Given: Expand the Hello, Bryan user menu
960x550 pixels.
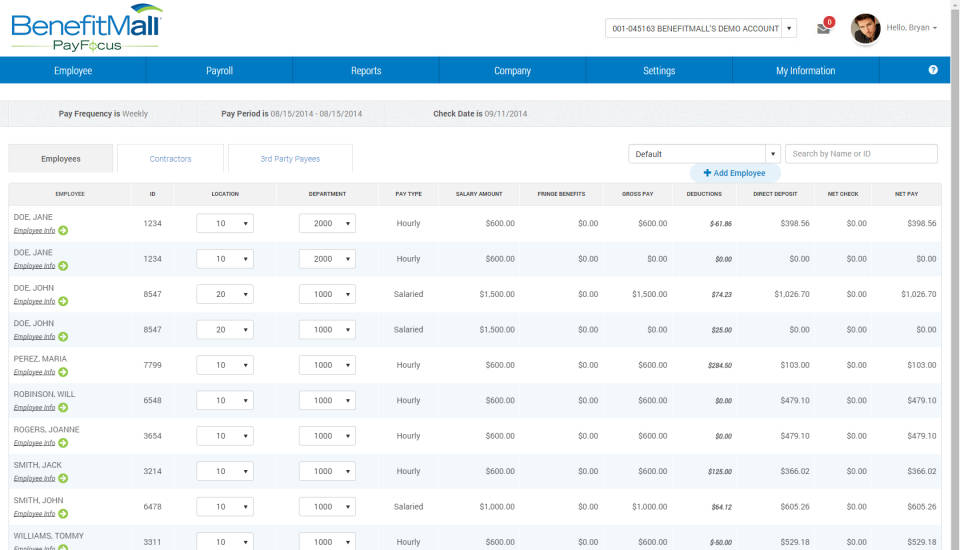Looking at the screenshot, I should coord(911,28).
